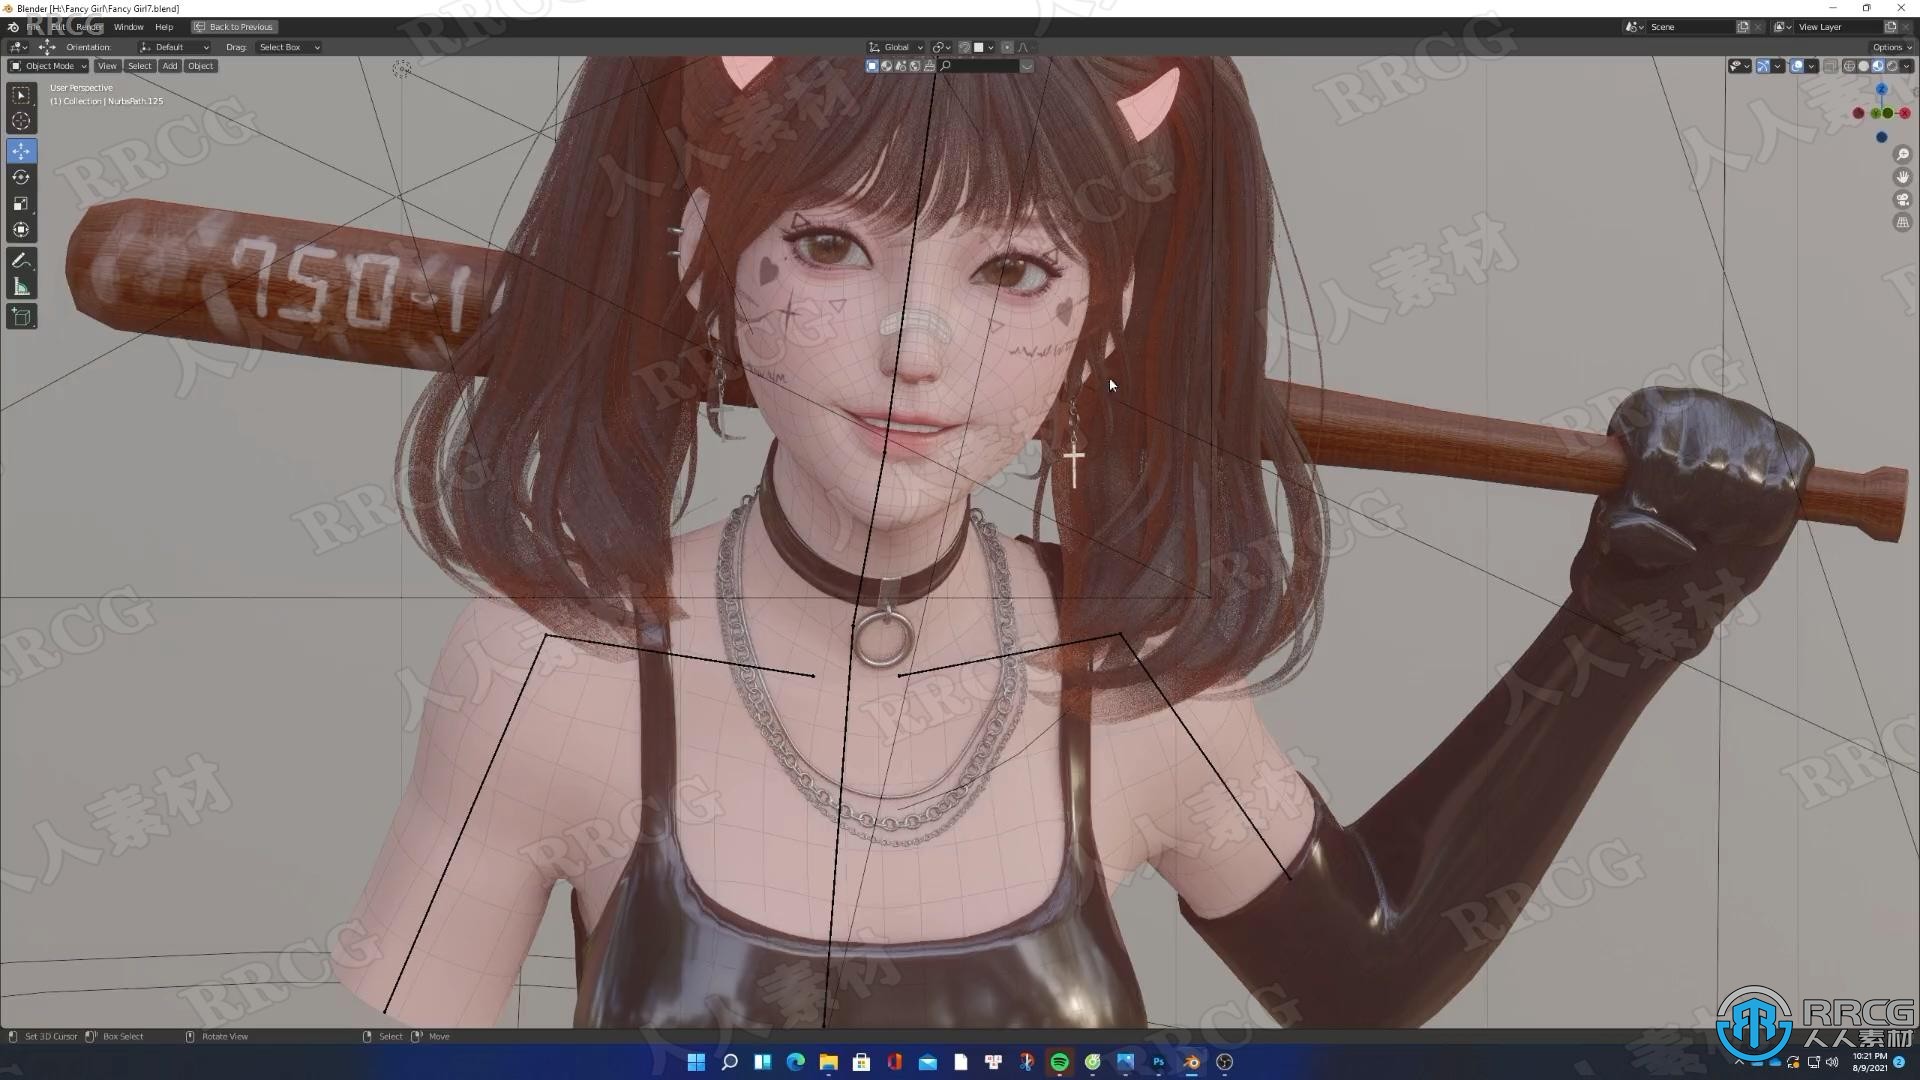Viewport: 1920px width, 1080px height.
Task: Open Microsoft Edge from the taskbar
Action: 795,1062
